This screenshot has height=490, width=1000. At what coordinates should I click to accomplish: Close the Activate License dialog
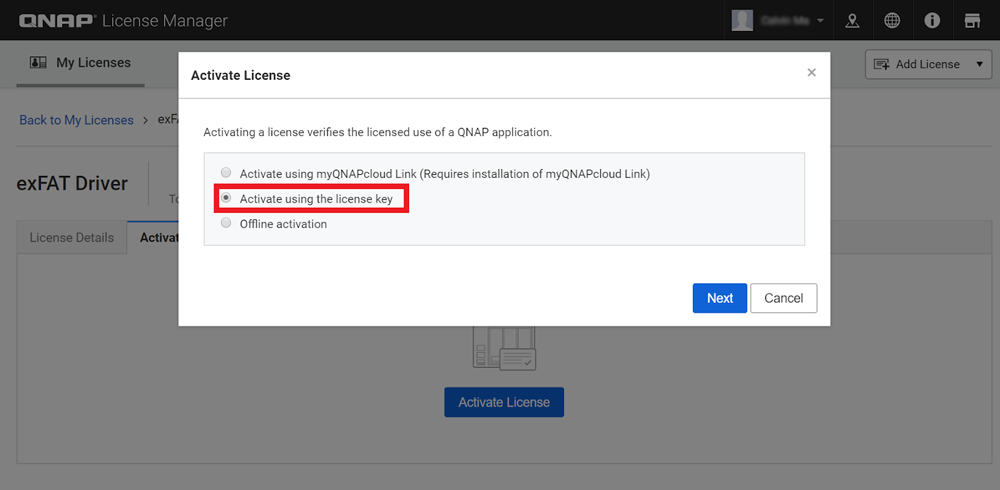[811, 73]
